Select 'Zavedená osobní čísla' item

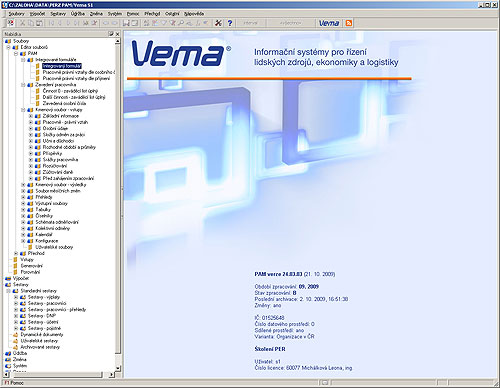coord(64,103)
